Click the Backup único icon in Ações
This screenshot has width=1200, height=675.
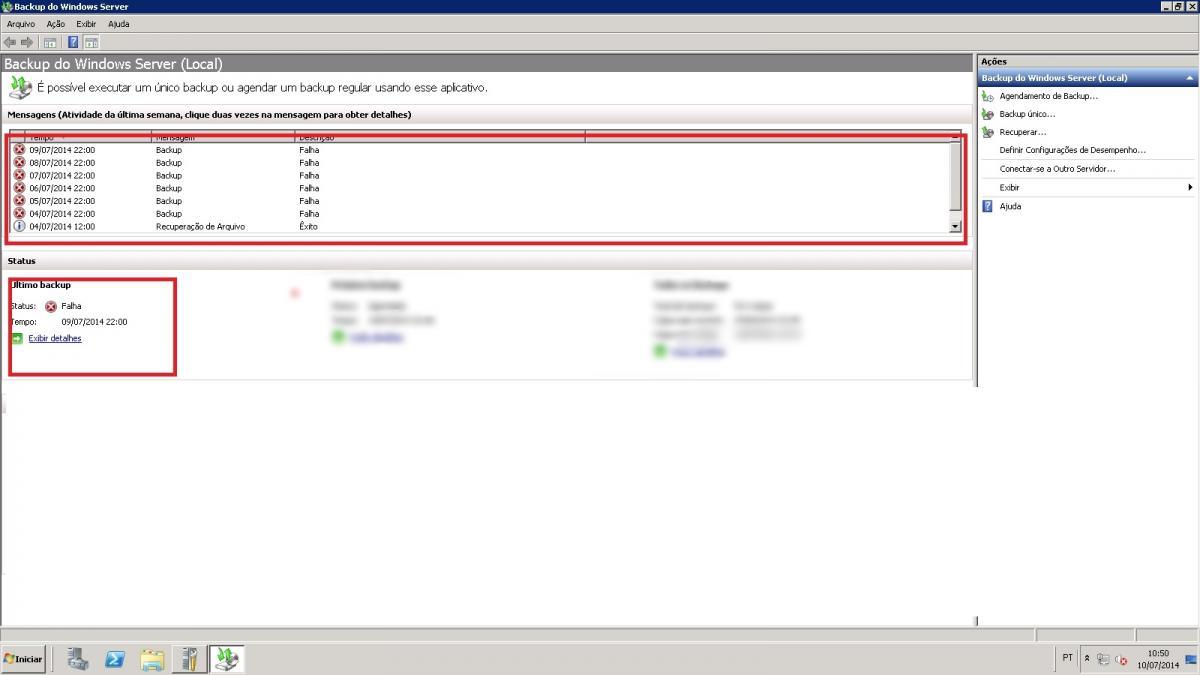pyautogui.click(x=988, y=114)
